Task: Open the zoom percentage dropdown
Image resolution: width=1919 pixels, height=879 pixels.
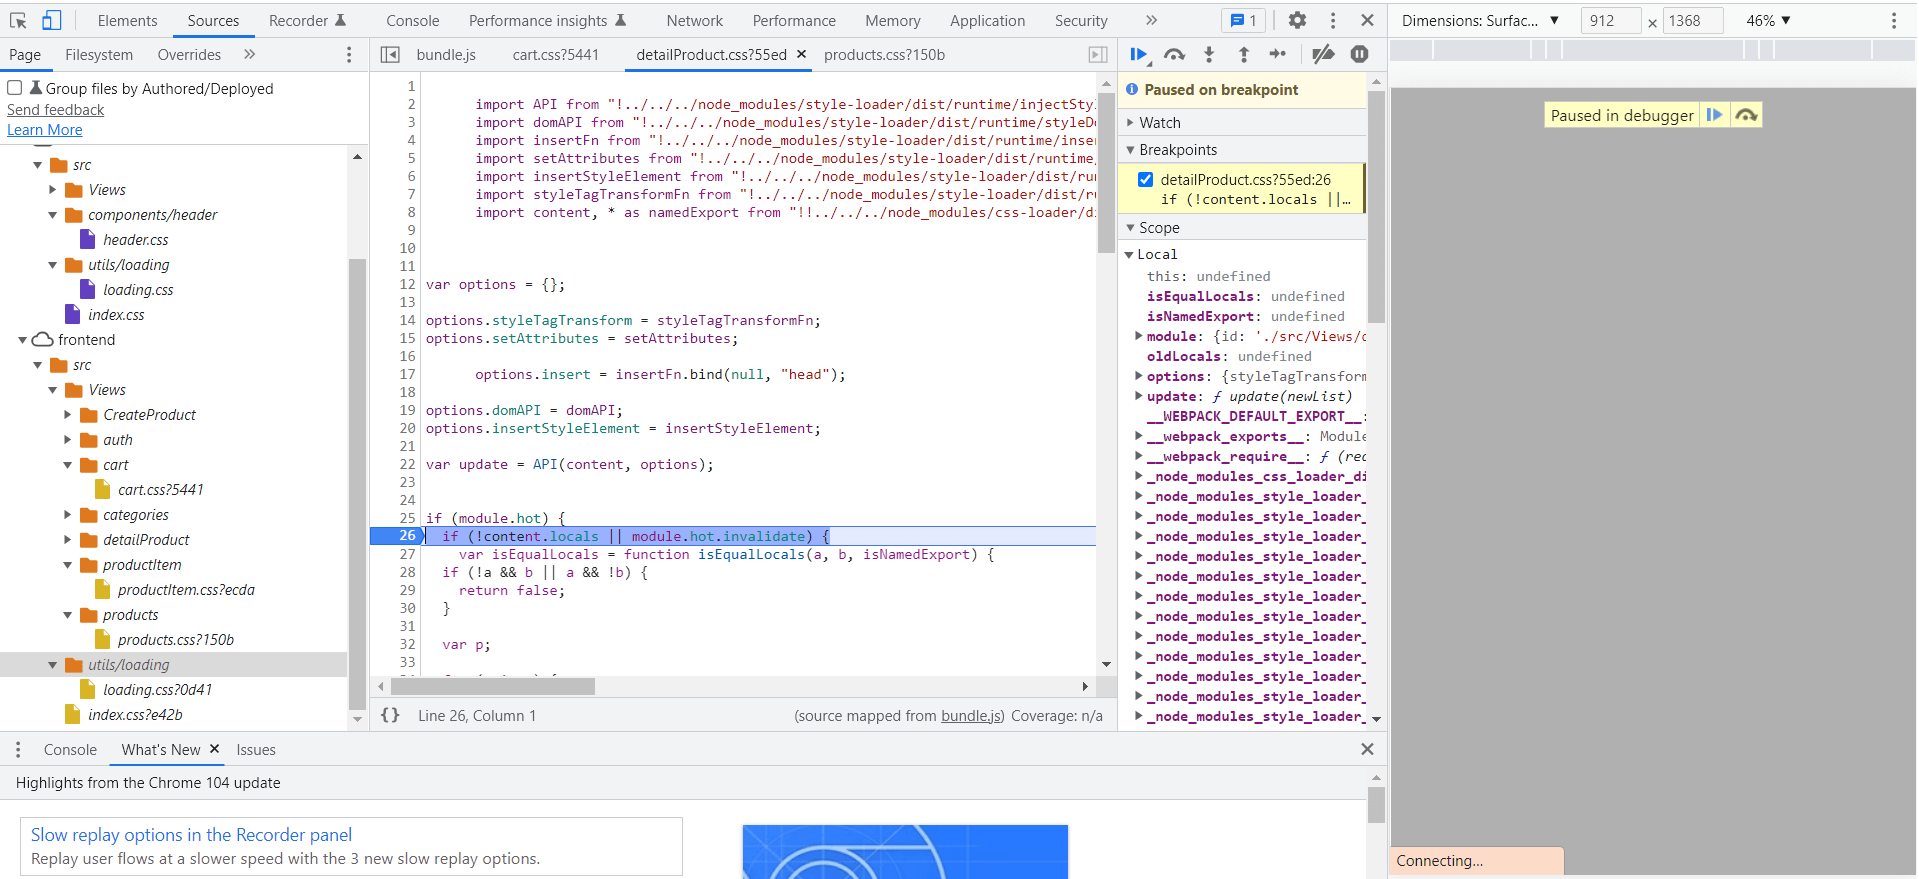Action: [1768, 20]
